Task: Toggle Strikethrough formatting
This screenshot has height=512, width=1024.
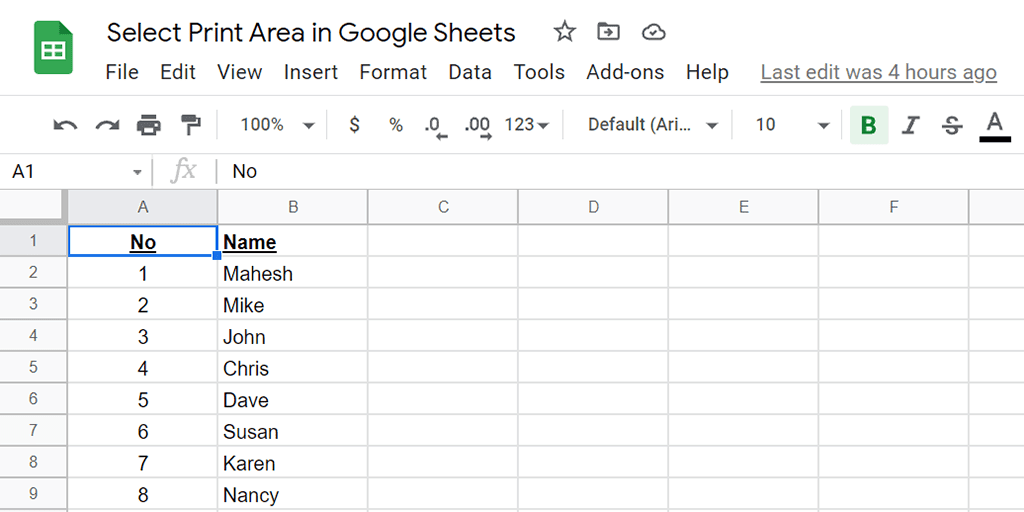Action: pos(953,125)
